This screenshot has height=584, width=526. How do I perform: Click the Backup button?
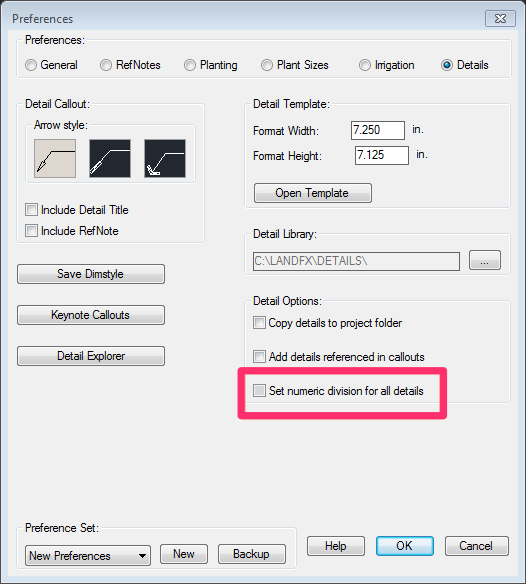click(x=252, y=554)
